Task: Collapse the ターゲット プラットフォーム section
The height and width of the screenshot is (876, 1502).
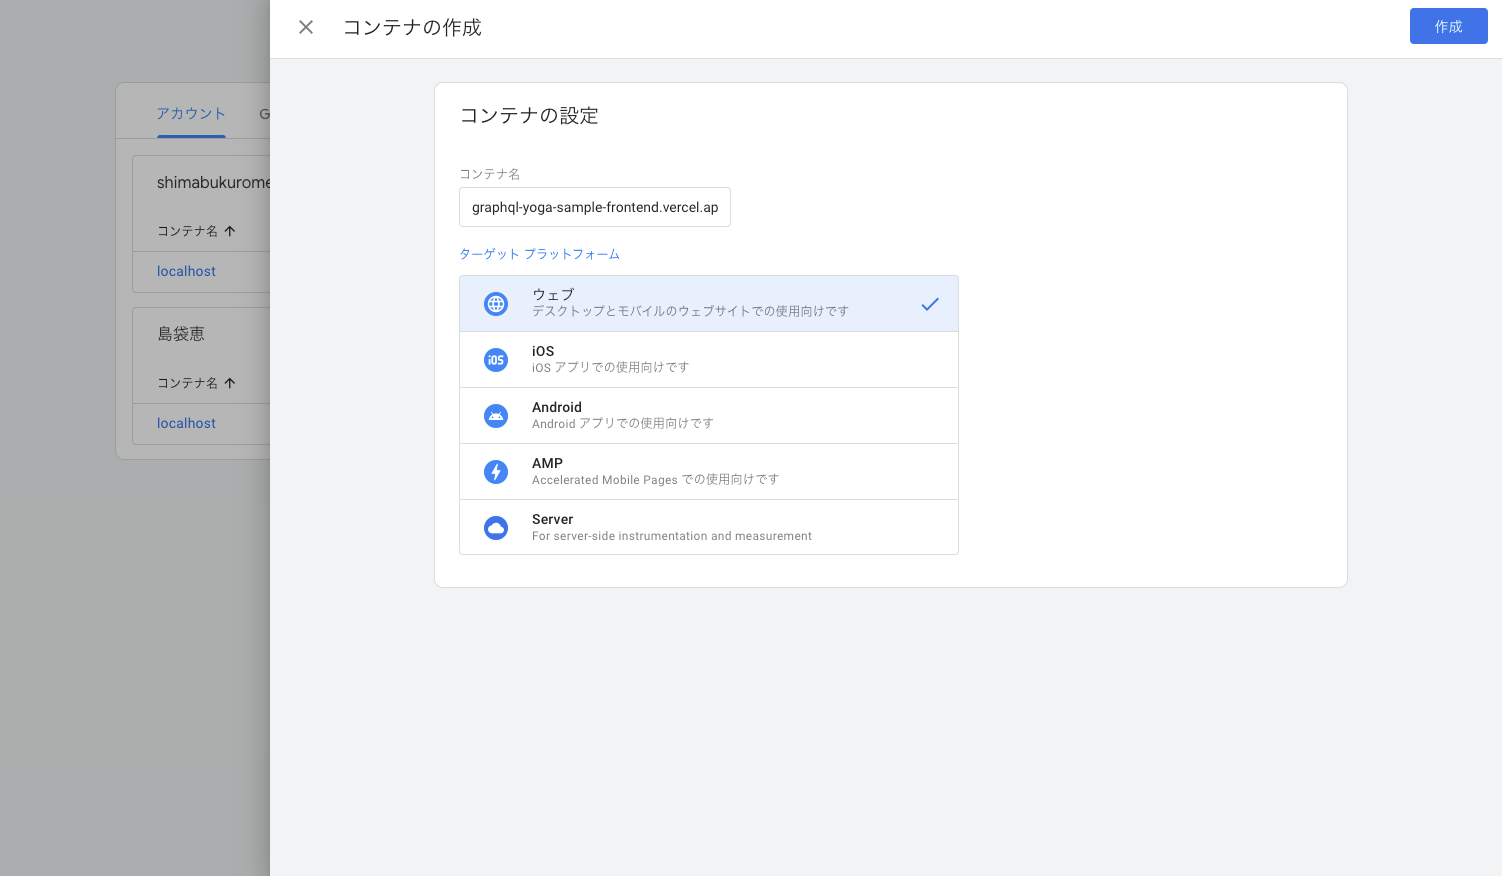Action: [539, 254]
